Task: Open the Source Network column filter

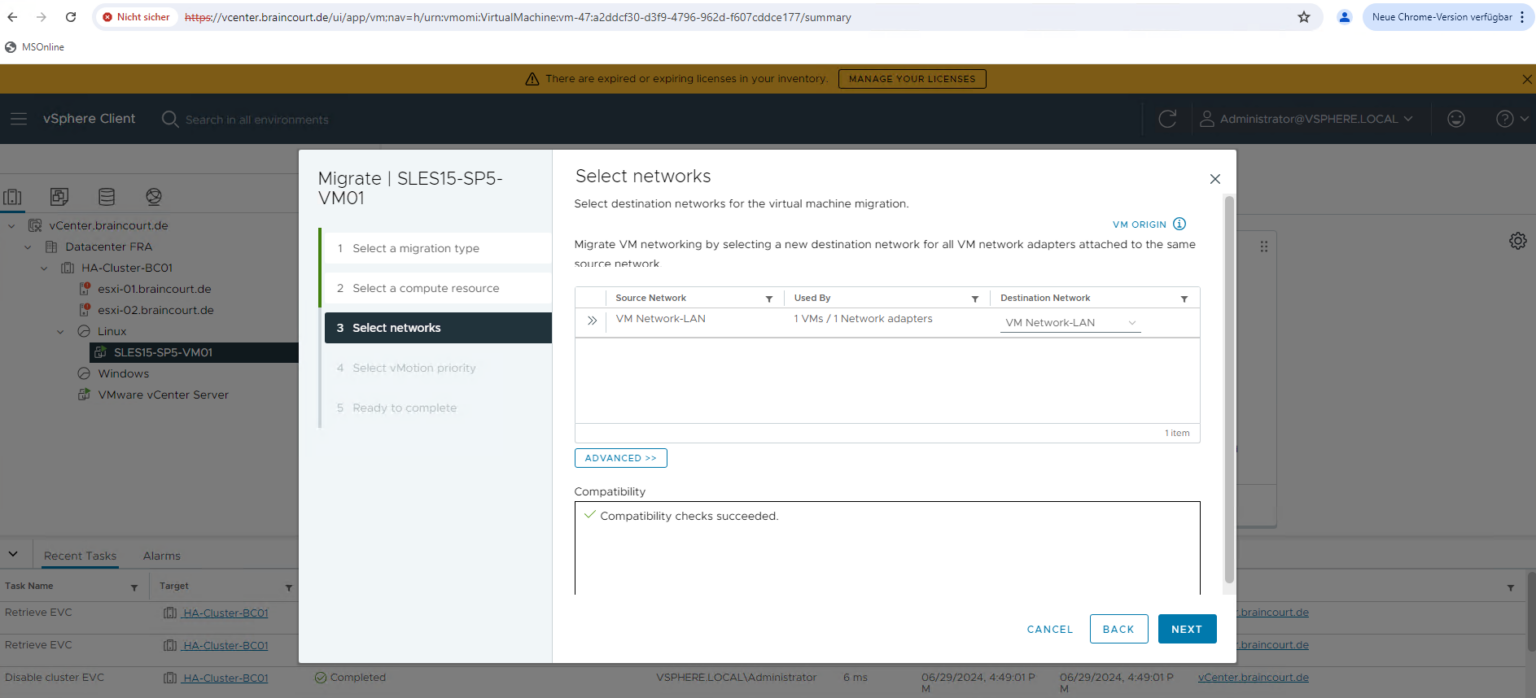Action: click(769, 298)
